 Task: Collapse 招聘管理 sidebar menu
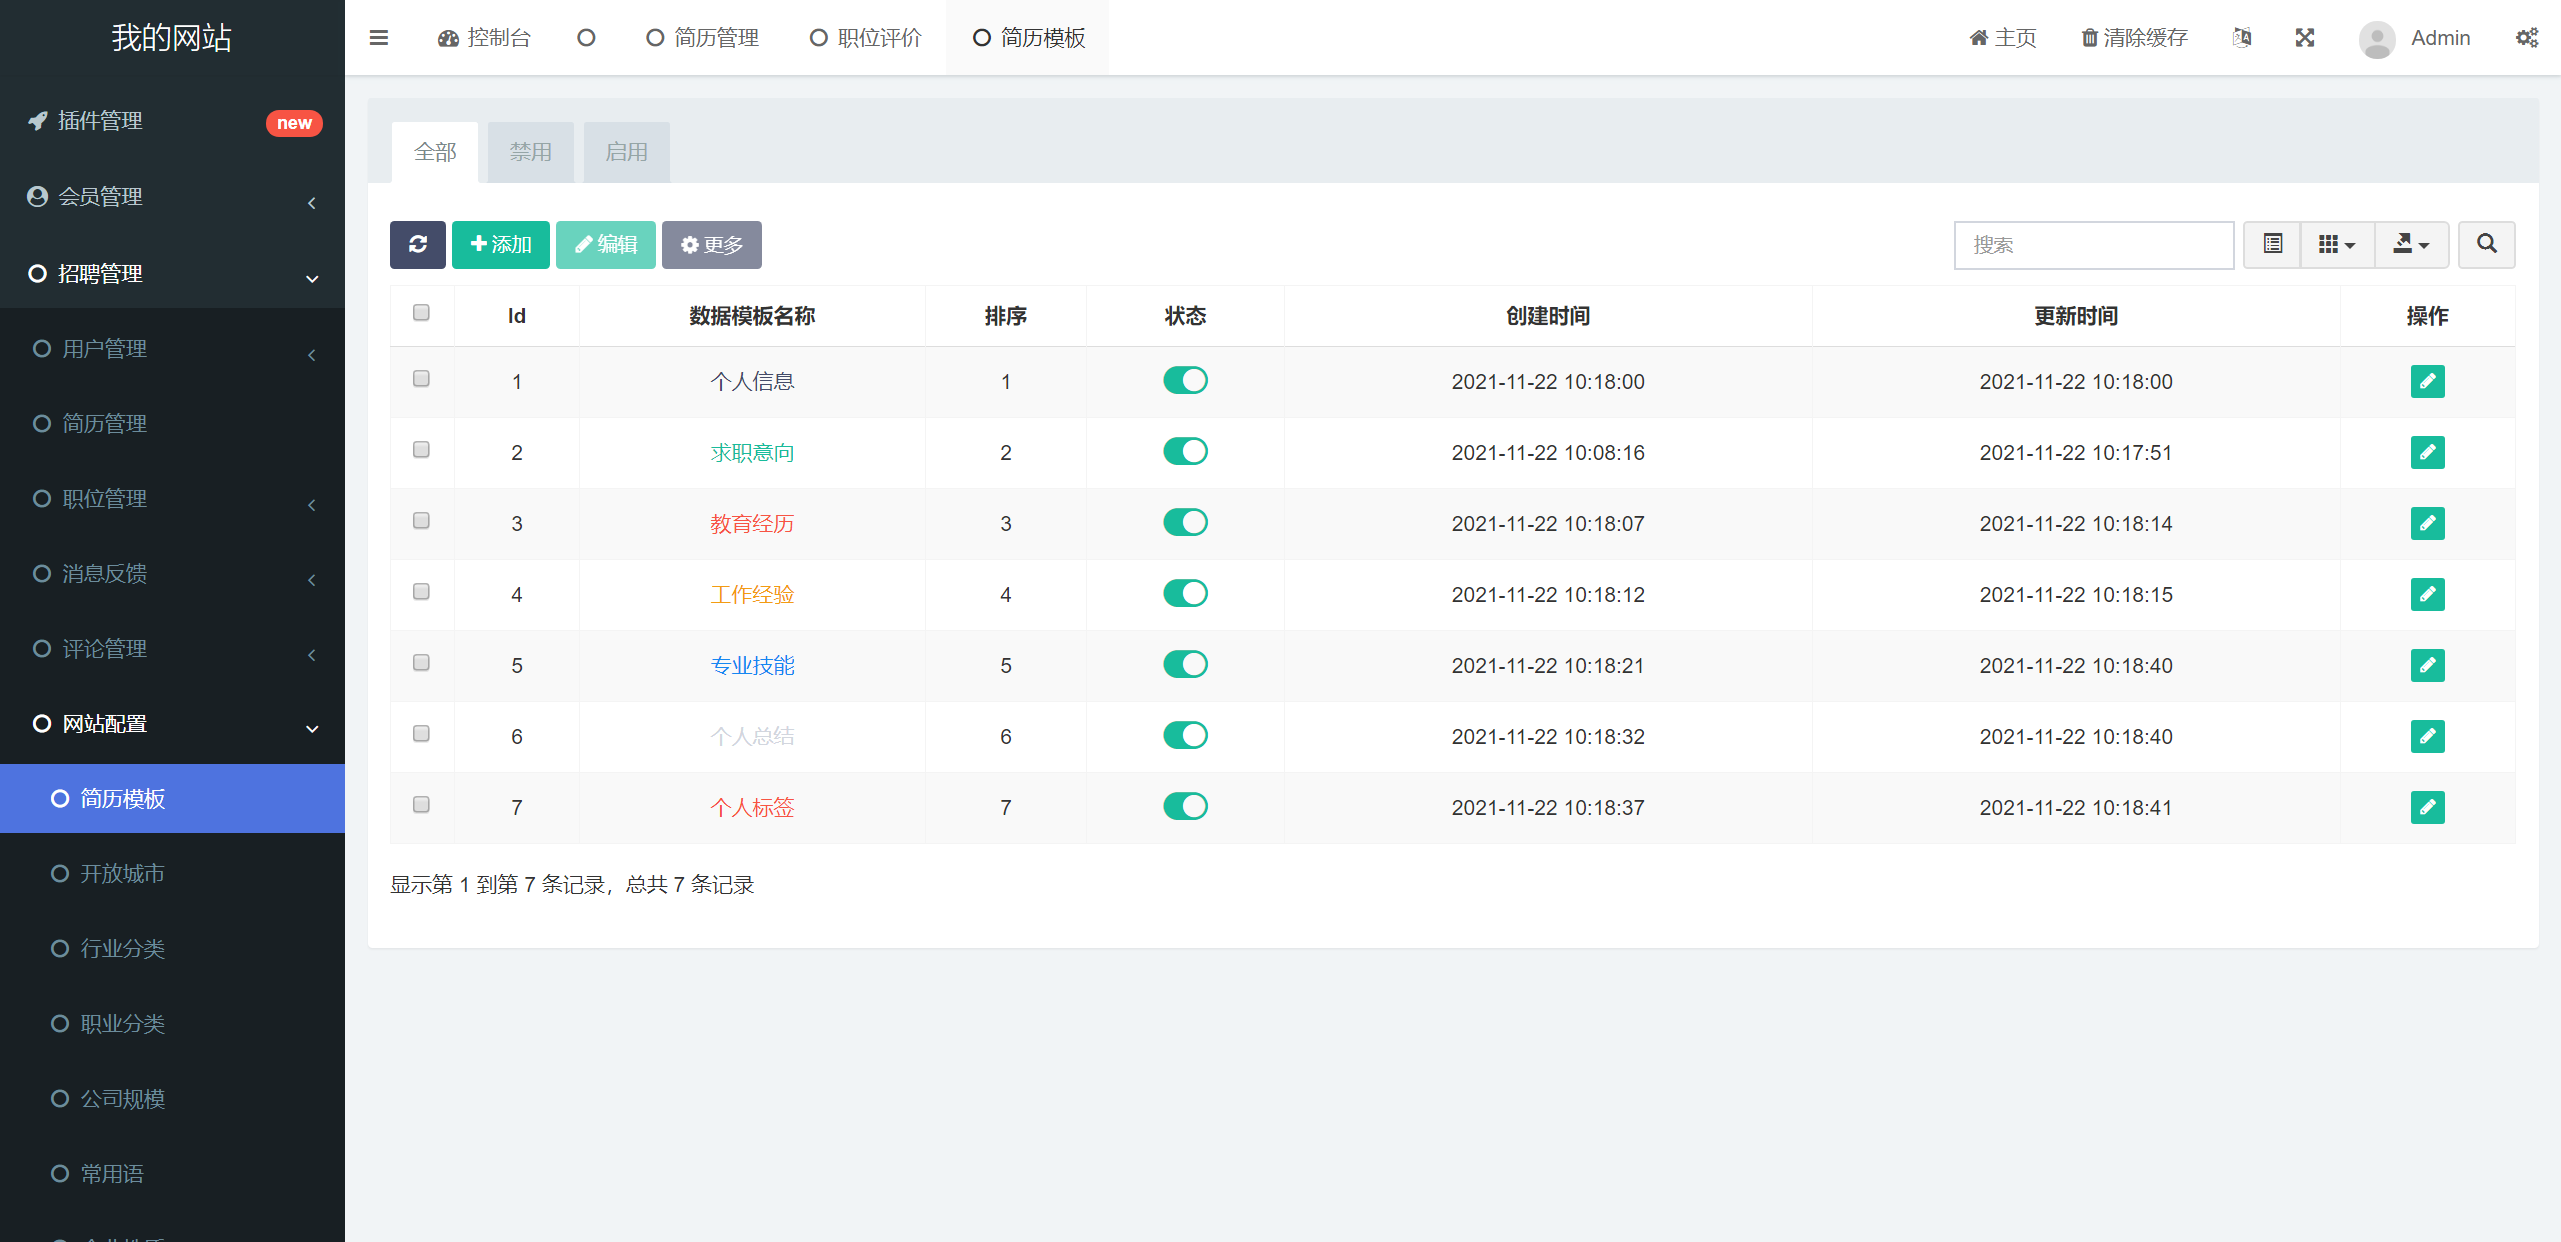(x=172, y=273)
